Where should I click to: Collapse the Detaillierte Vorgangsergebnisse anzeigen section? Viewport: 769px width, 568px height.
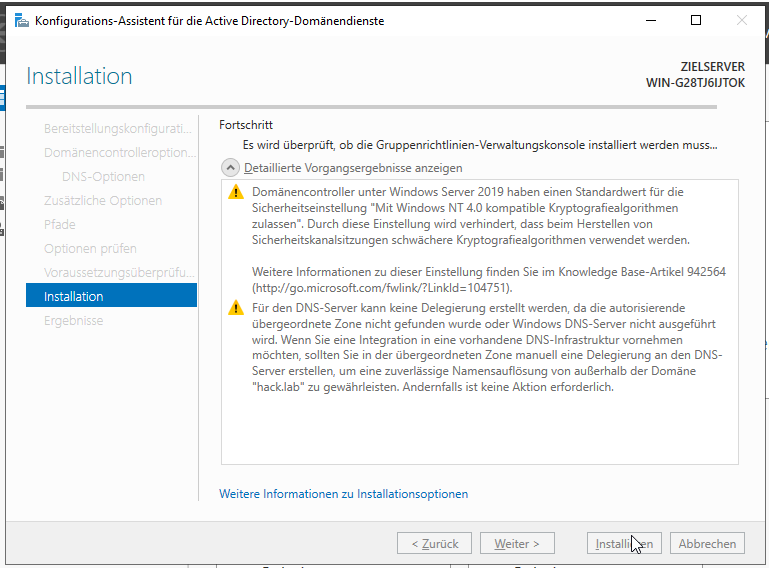click(230, 168)
